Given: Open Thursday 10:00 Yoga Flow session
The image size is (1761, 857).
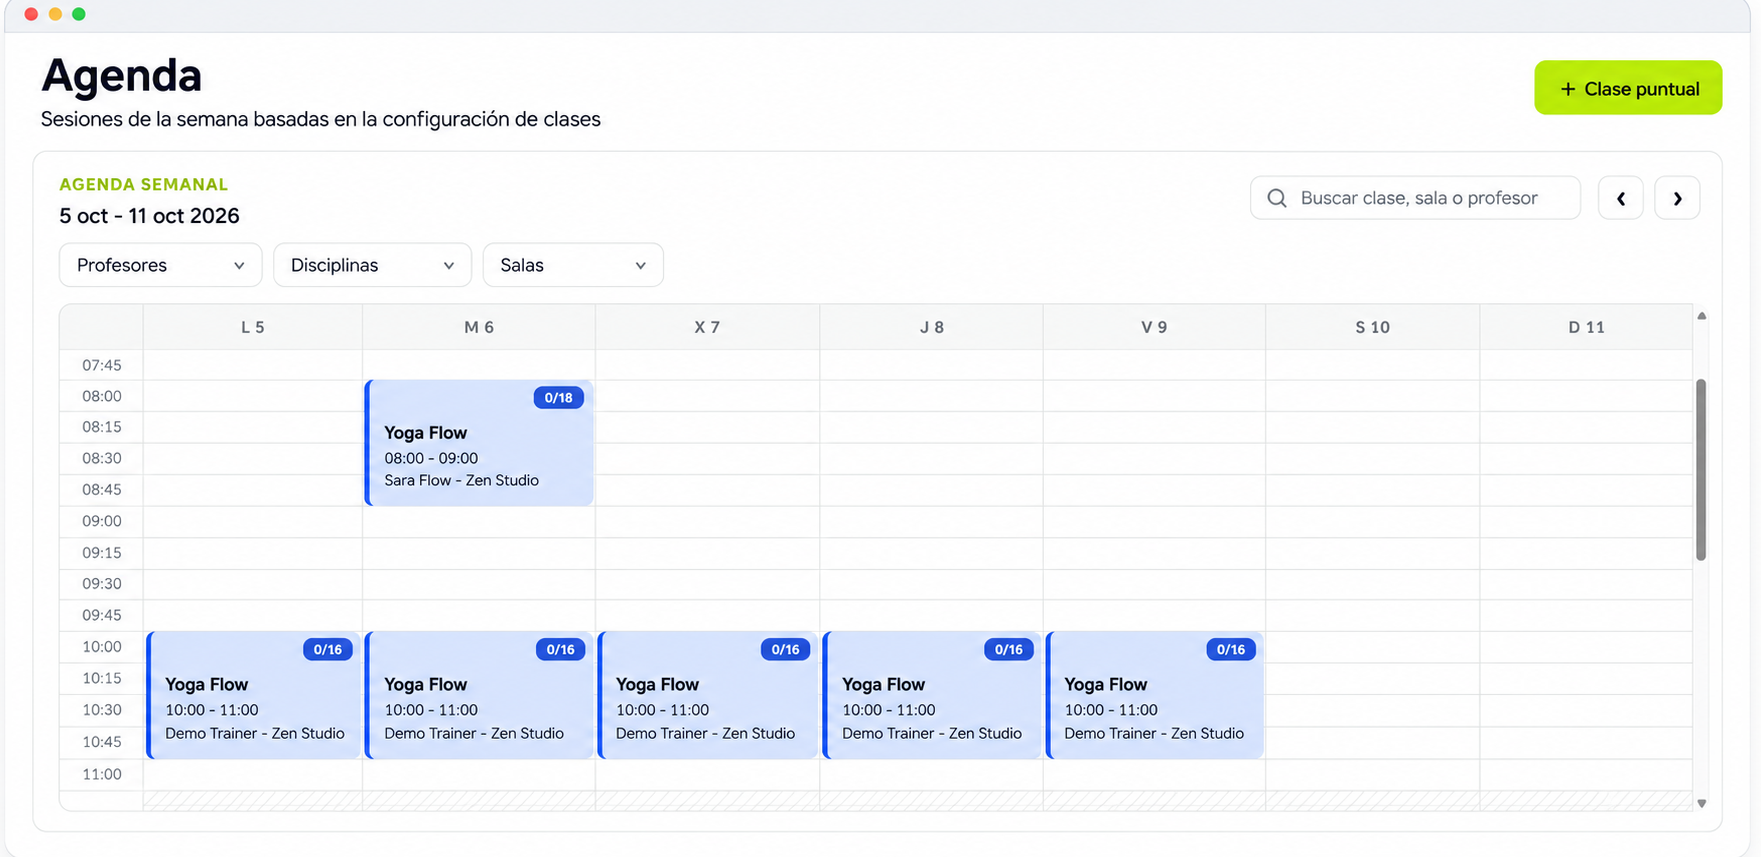Looking at the screenshot, I should point(932,695).
